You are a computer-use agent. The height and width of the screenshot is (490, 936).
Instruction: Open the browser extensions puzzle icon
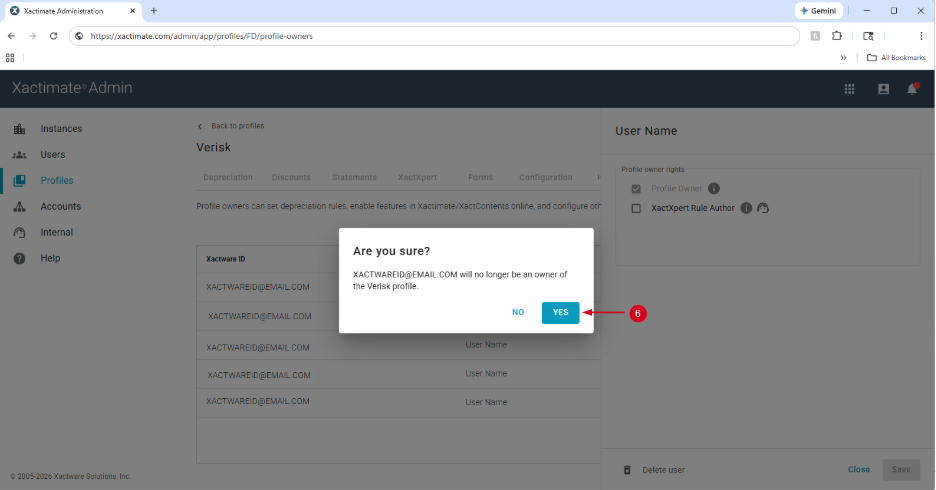coord(837,36)
